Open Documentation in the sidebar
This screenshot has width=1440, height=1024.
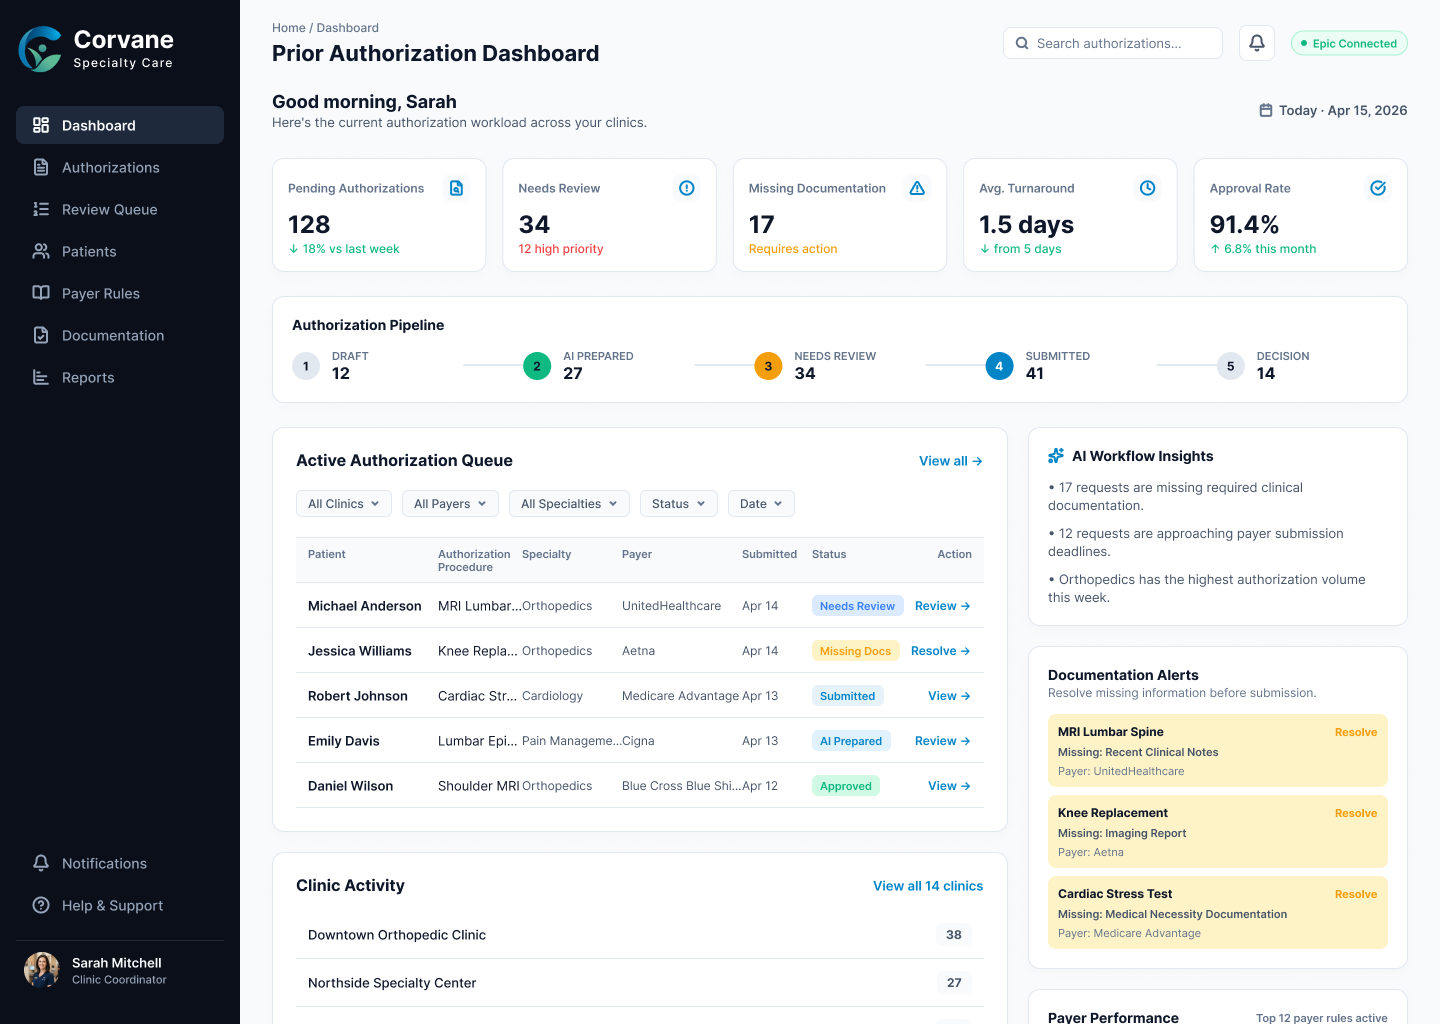(x=120, y=335)
